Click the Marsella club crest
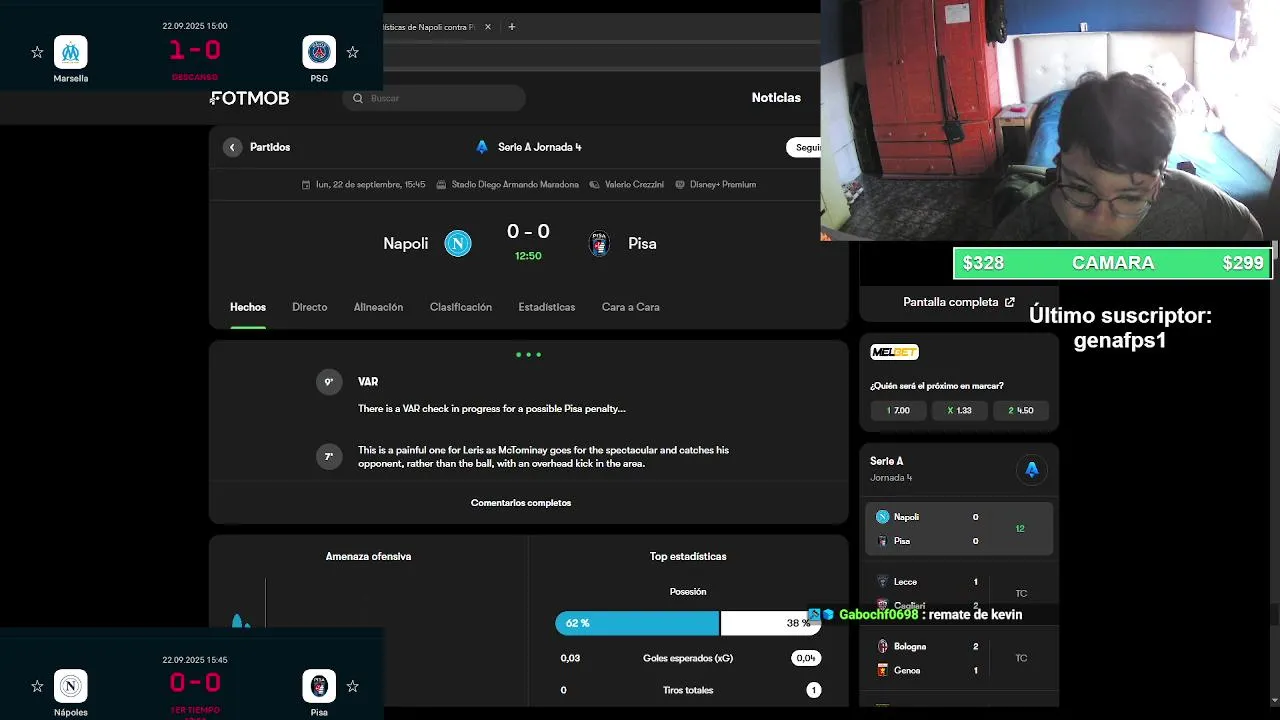Image resolution: width=1280 pixels, height=720 pixels. (71, 52)
